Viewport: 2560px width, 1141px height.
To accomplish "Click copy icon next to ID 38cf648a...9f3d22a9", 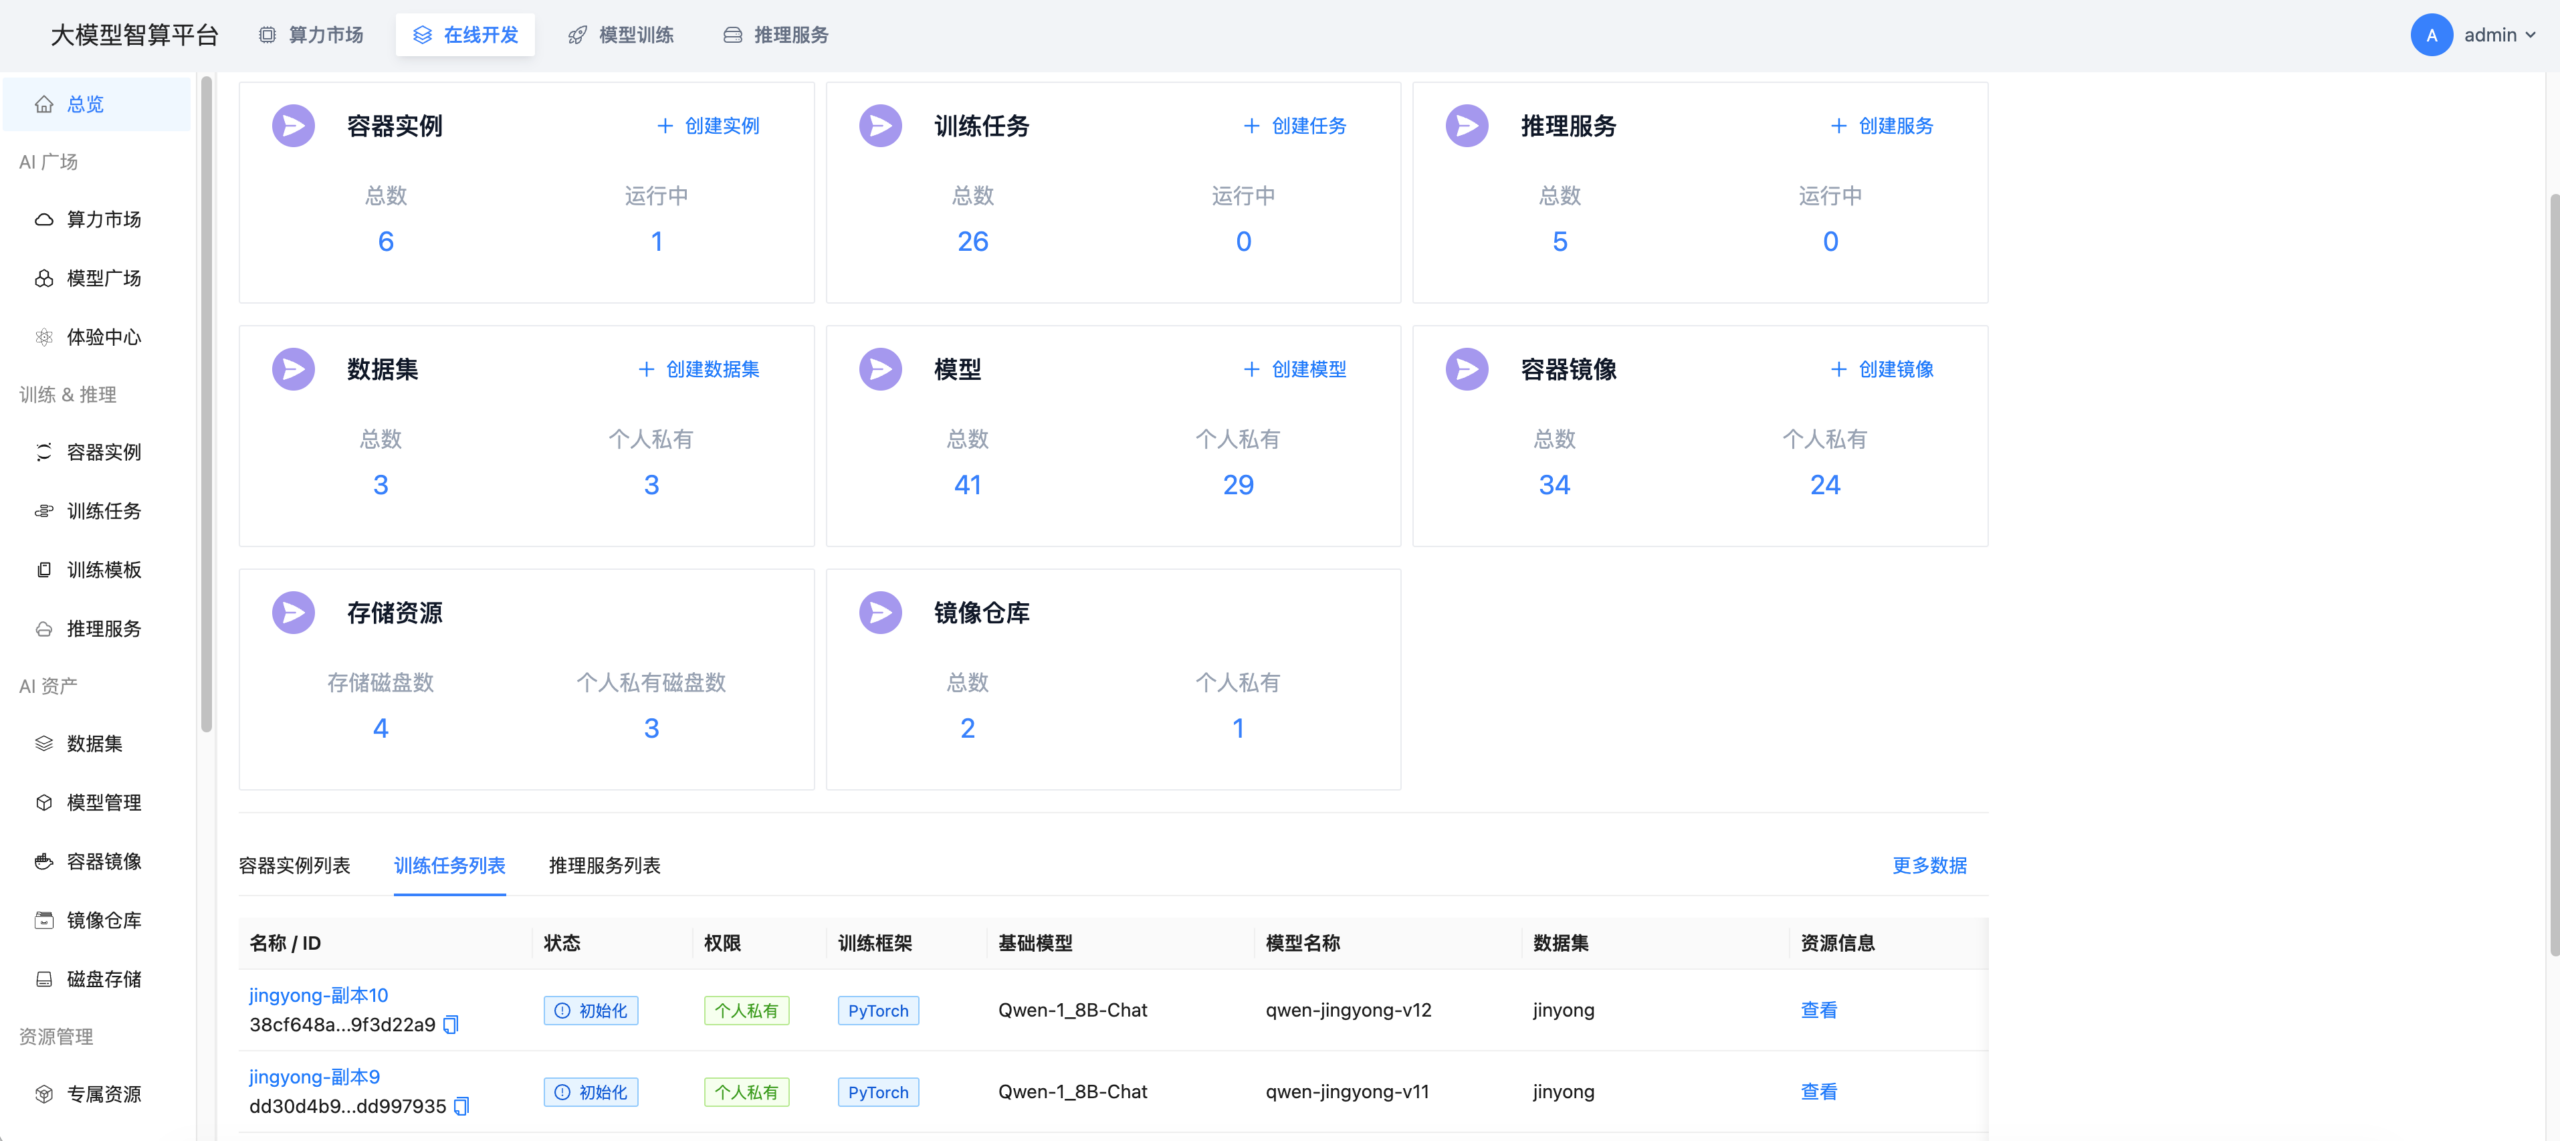I will [x=451, y=1025].
